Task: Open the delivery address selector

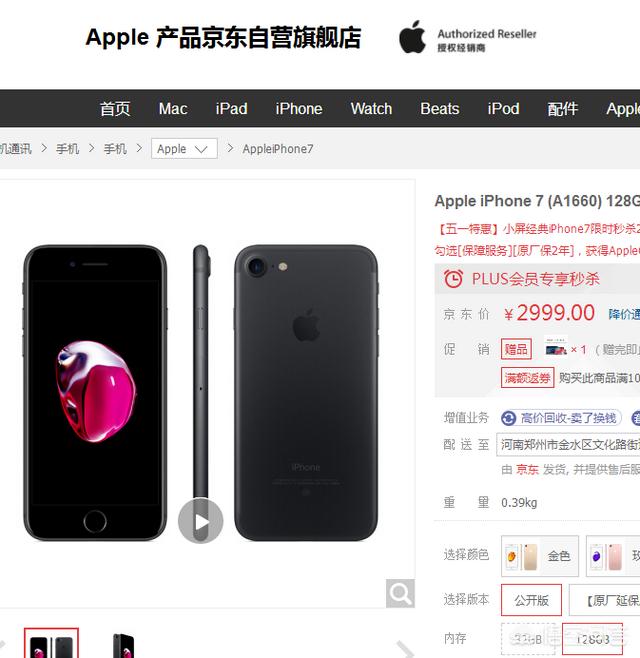Action: tap(568, 444)
